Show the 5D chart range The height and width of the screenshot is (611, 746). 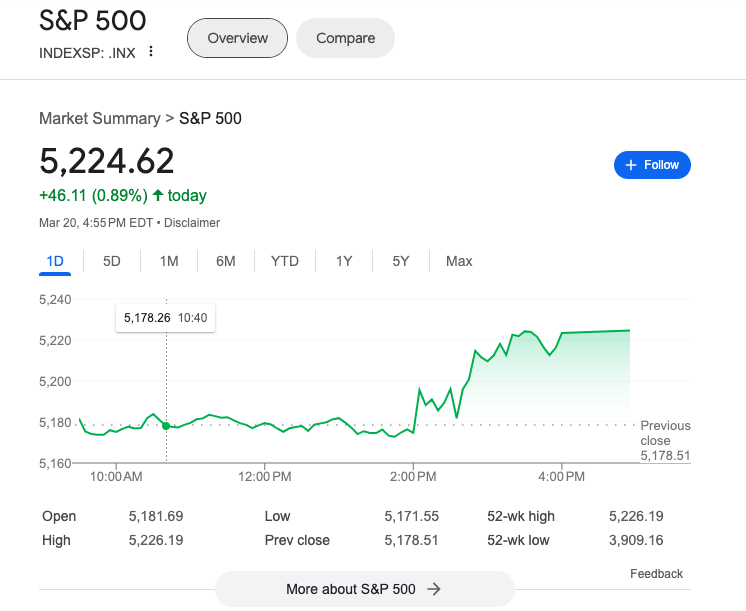coord(112,261)
